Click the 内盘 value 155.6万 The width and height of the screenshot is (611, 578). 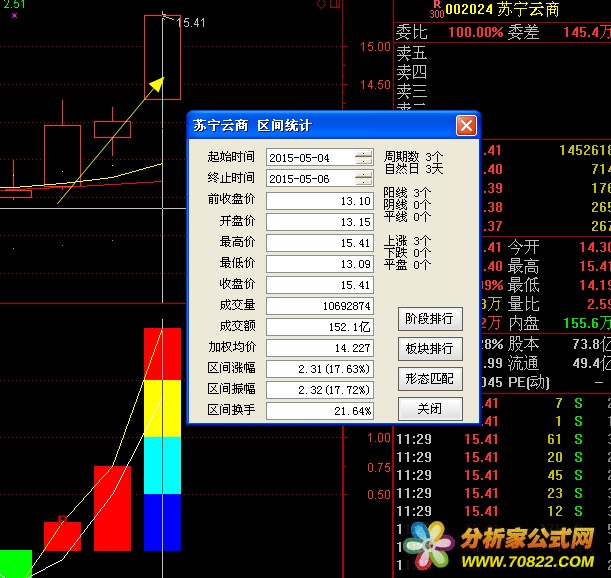[x=587, y=323]
